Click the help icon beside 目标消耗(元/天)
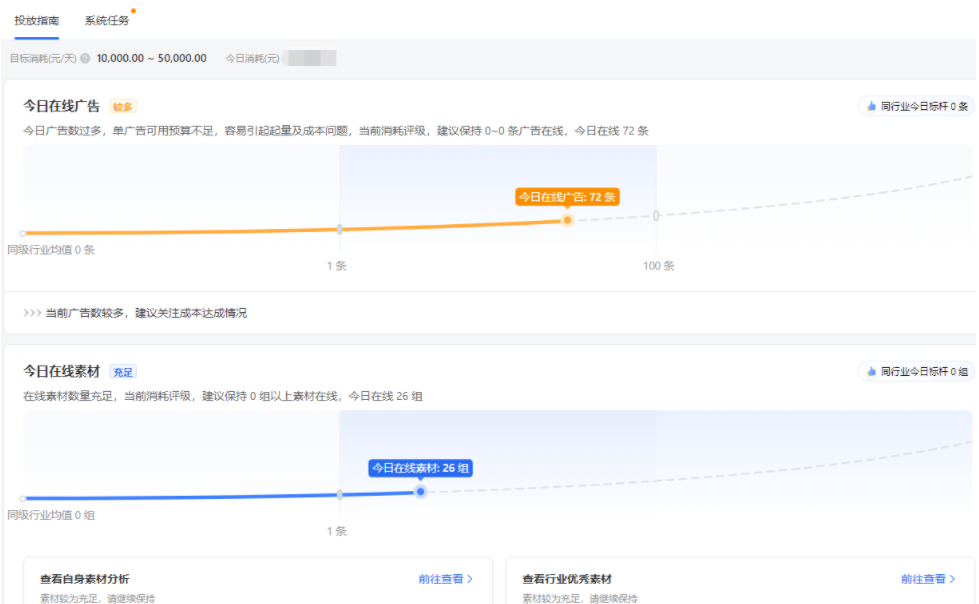The width and height of the screenshot is (979, 604). click(x=85, y=58)
